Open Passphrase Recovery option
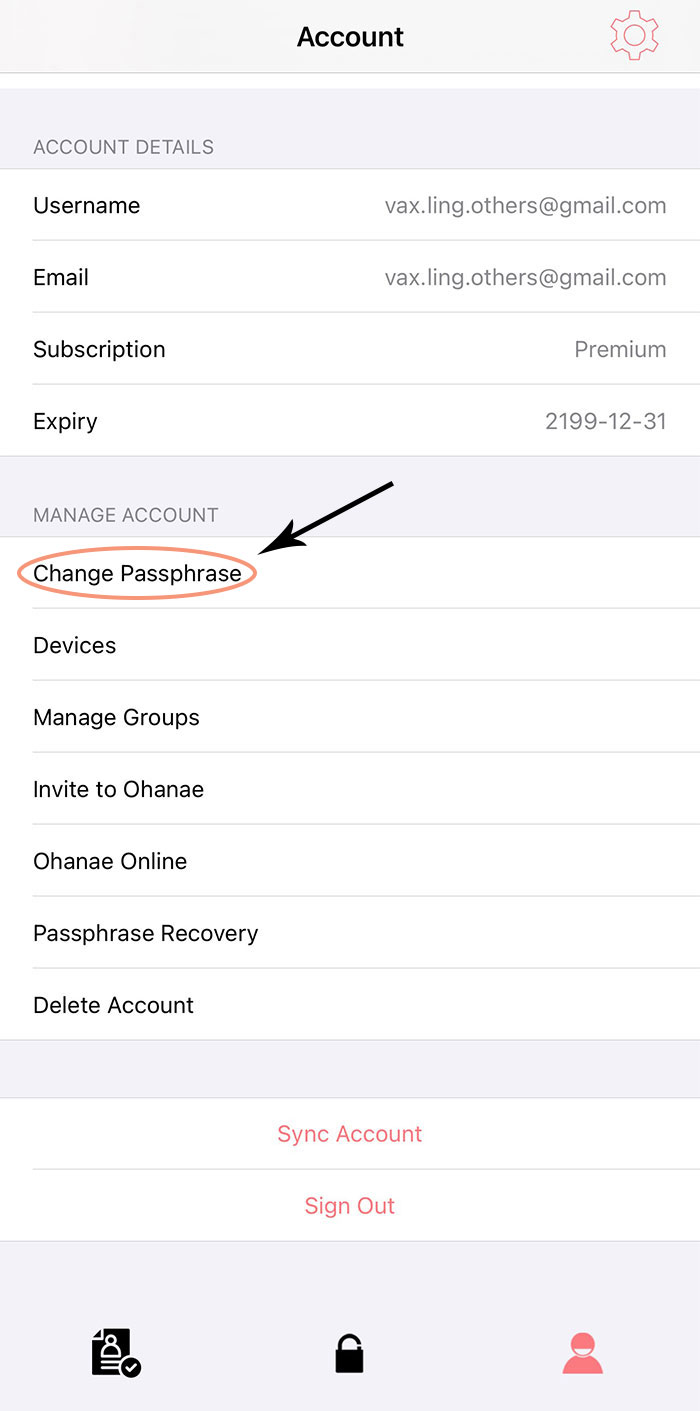The image size is (700, 1411). point(350,933)
